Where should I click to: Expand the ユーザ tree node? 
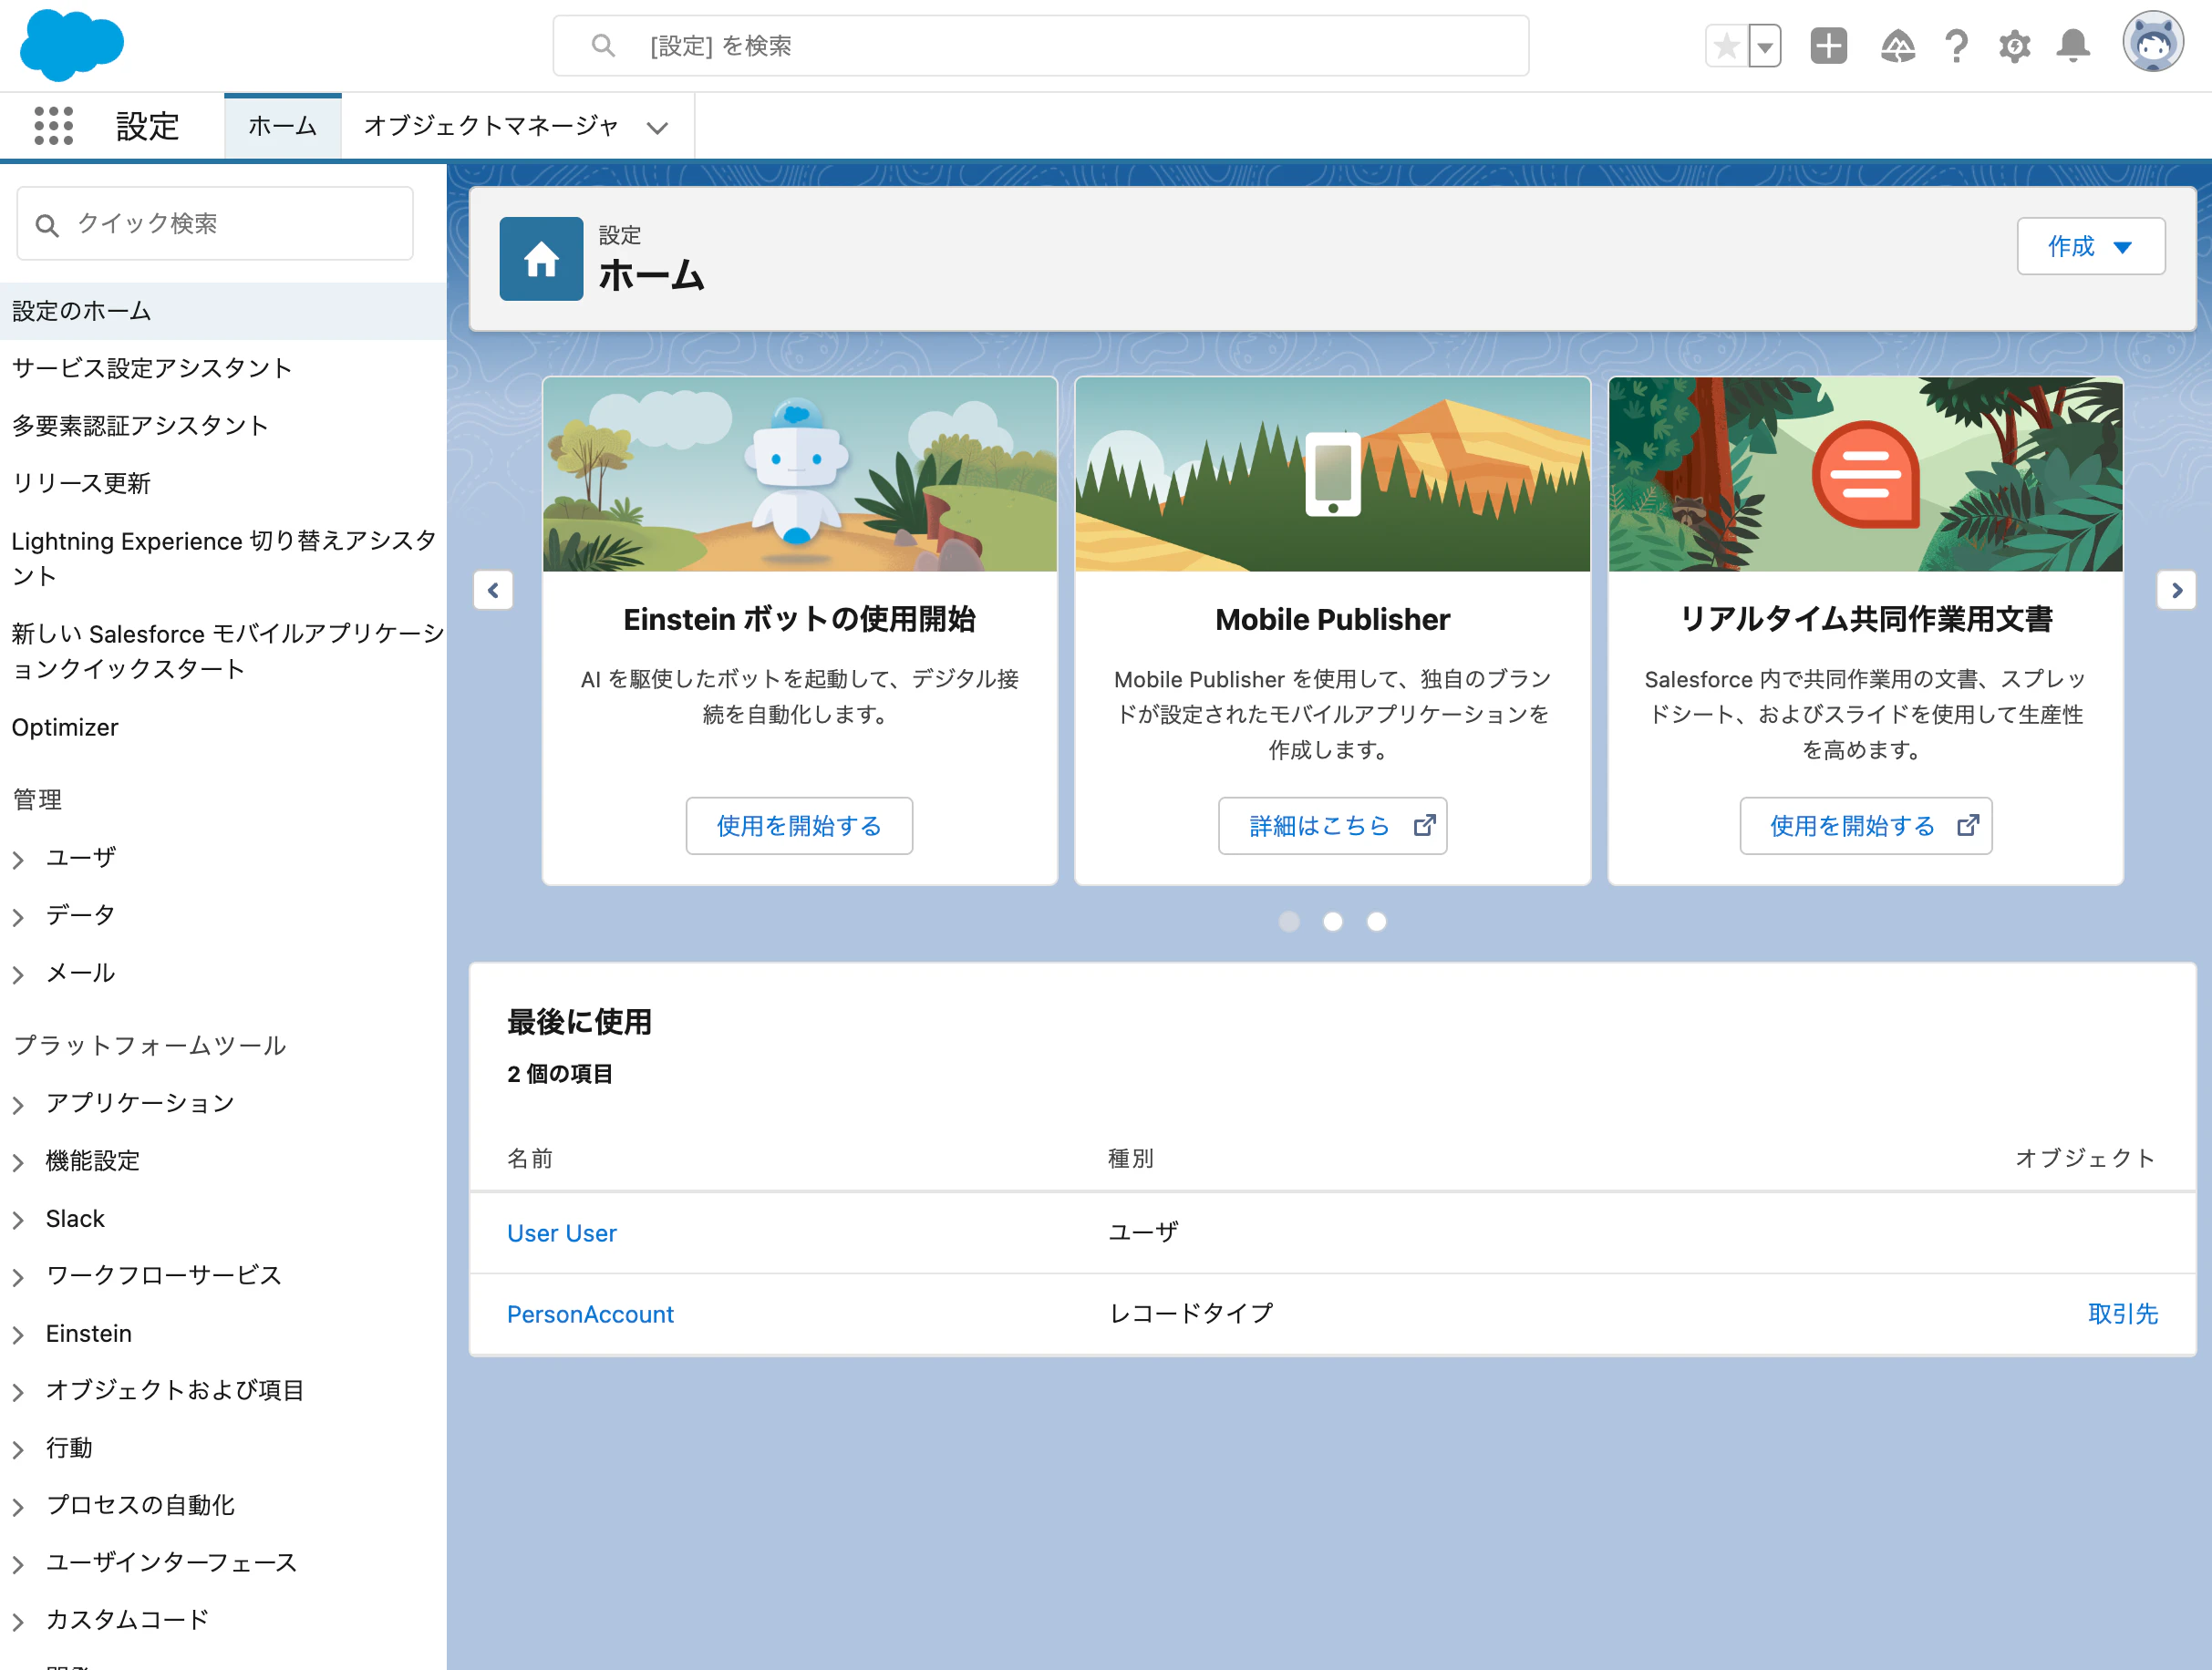click(x=18, y=859)
